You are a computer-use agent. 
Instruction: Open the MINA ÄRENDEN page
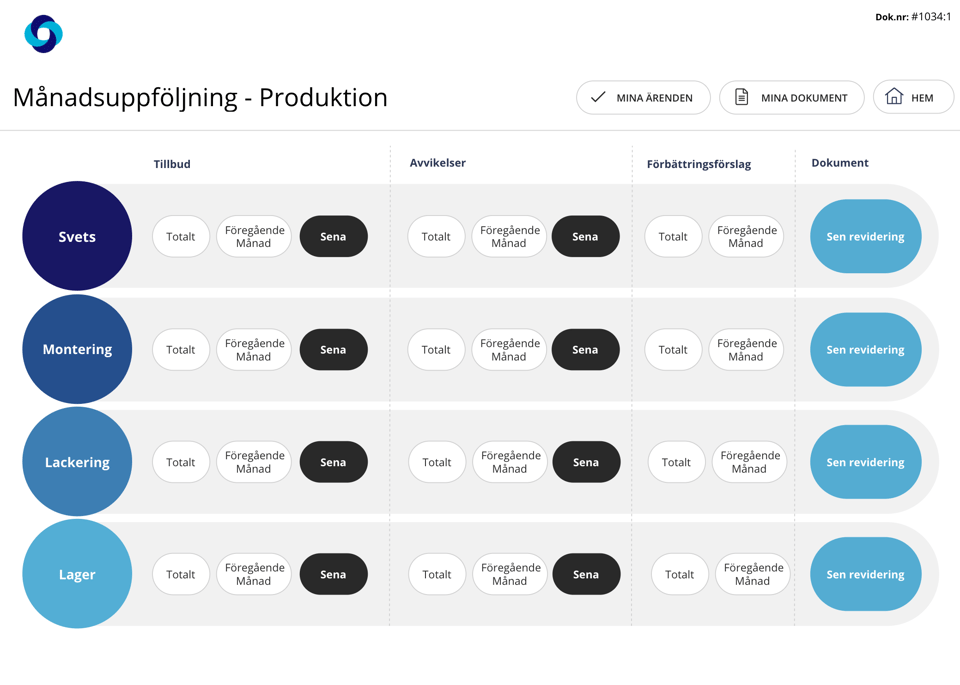point(643,97)
